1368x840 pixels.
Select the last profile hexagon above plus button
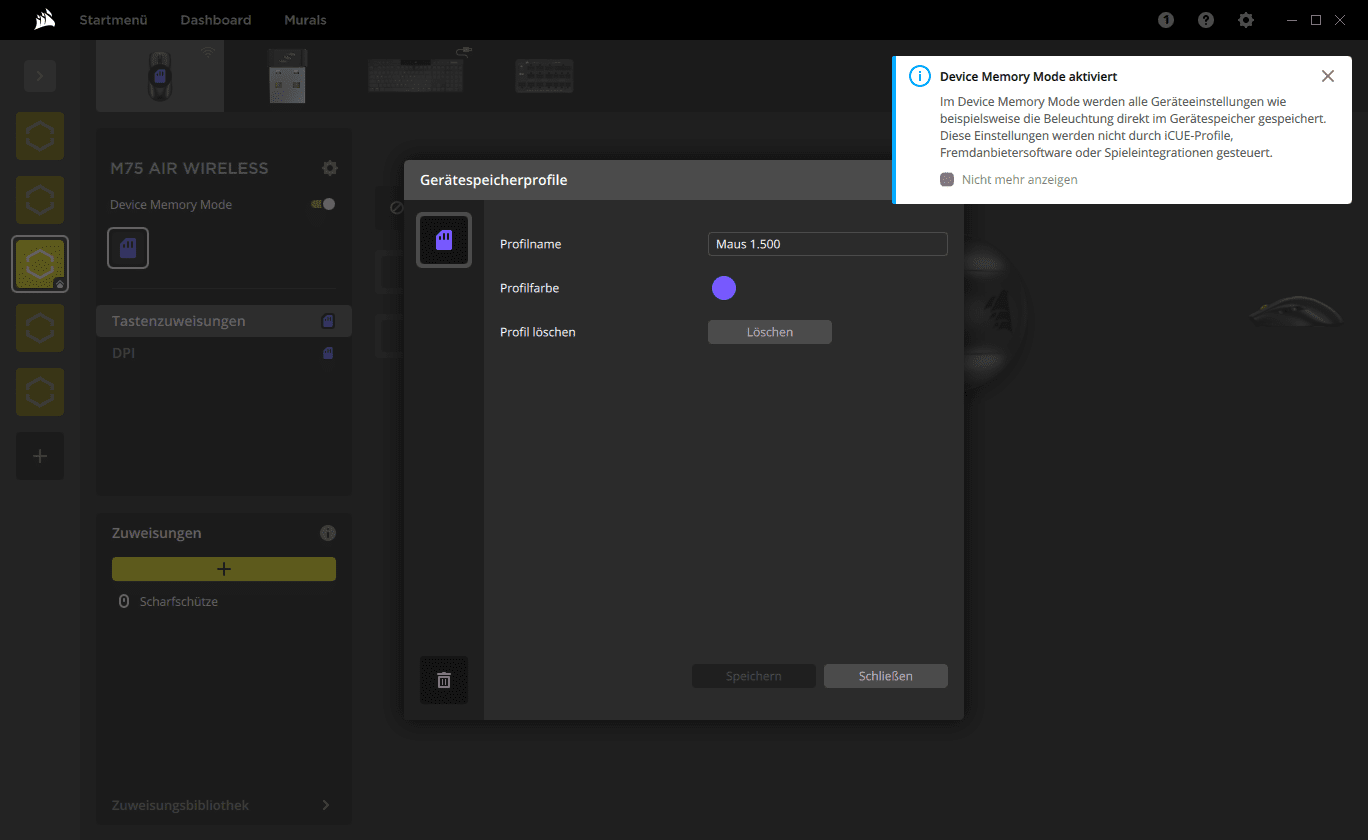[x=40, y=392]
